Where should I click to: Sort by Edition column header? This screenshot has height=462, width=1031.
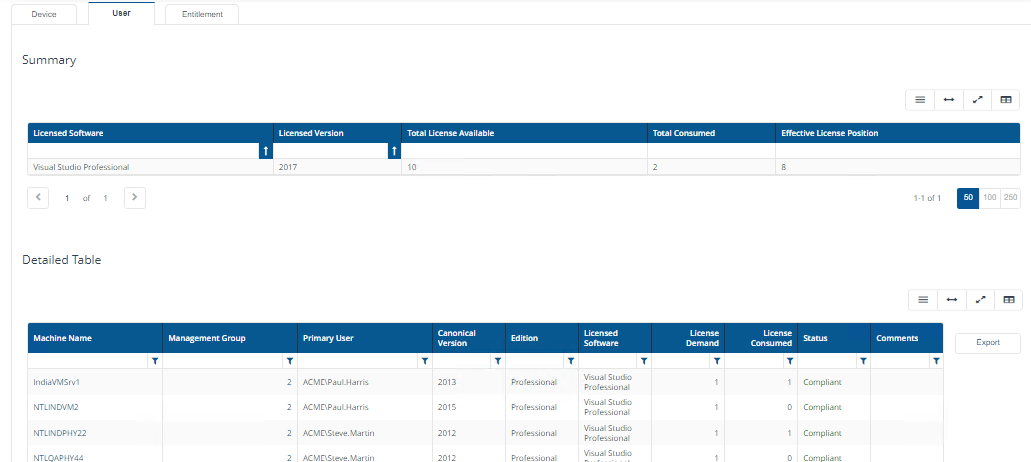pos(542,338)
